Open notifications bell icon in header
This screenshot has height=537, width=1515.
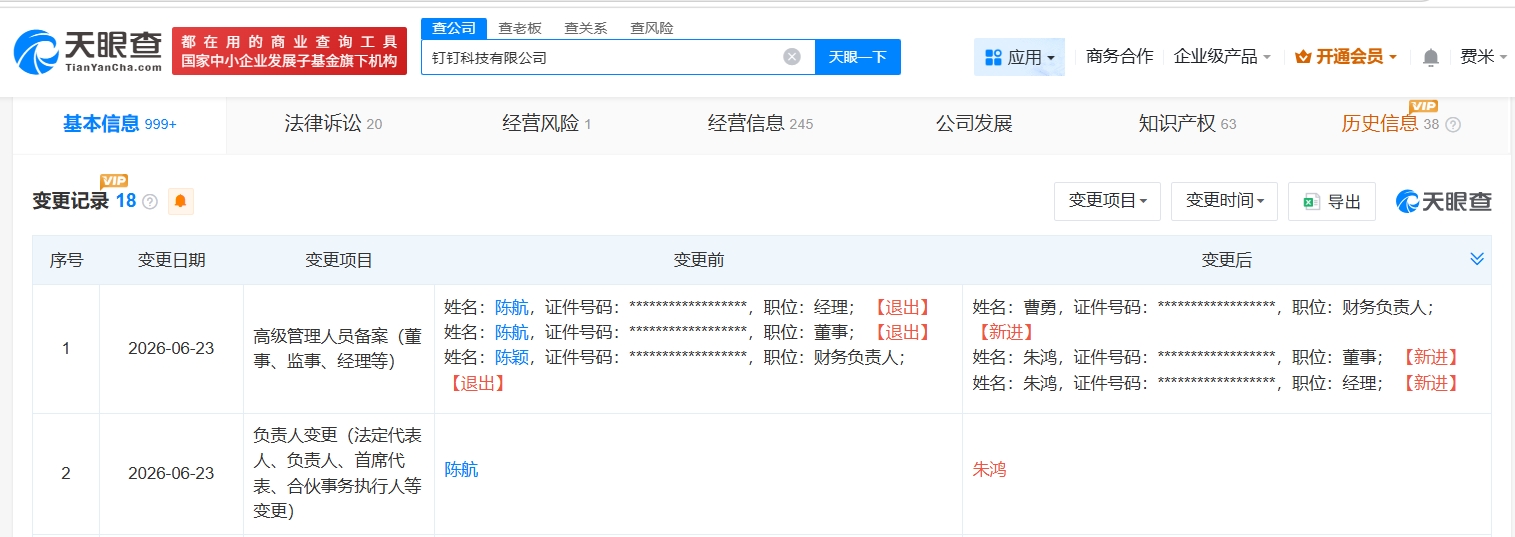pos(1431,58)
